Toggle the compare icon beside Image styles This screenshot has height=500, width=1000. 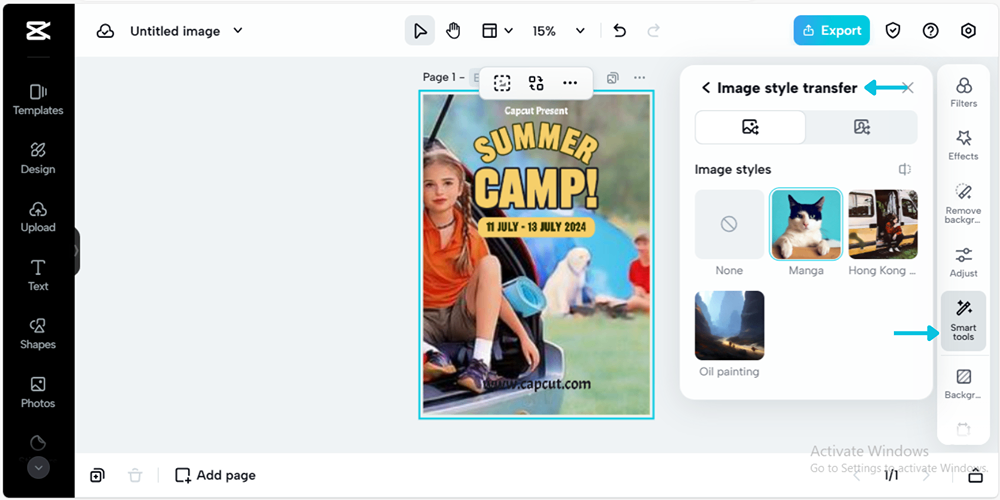[x=904, y=169]
